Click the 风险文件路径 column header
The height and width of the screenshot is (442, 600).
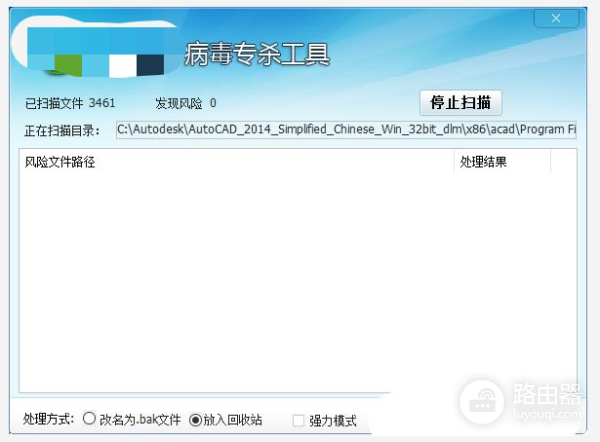[x=236, y=162]
